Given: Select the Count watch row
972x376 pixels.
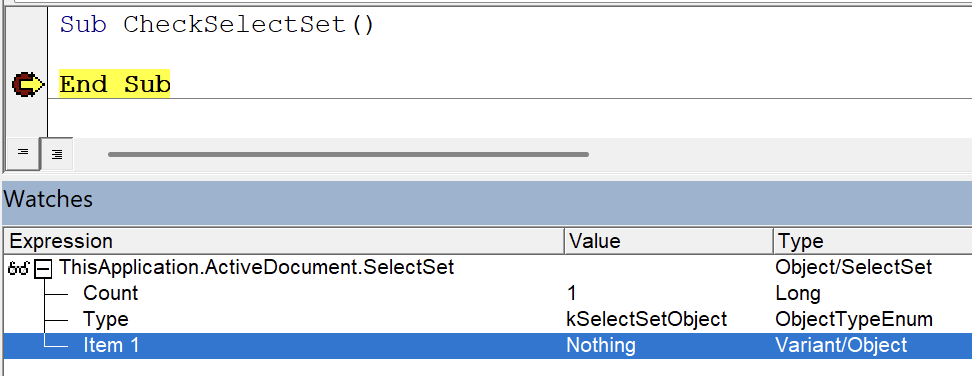Looking at the screenshot, I should click(487, 293).
